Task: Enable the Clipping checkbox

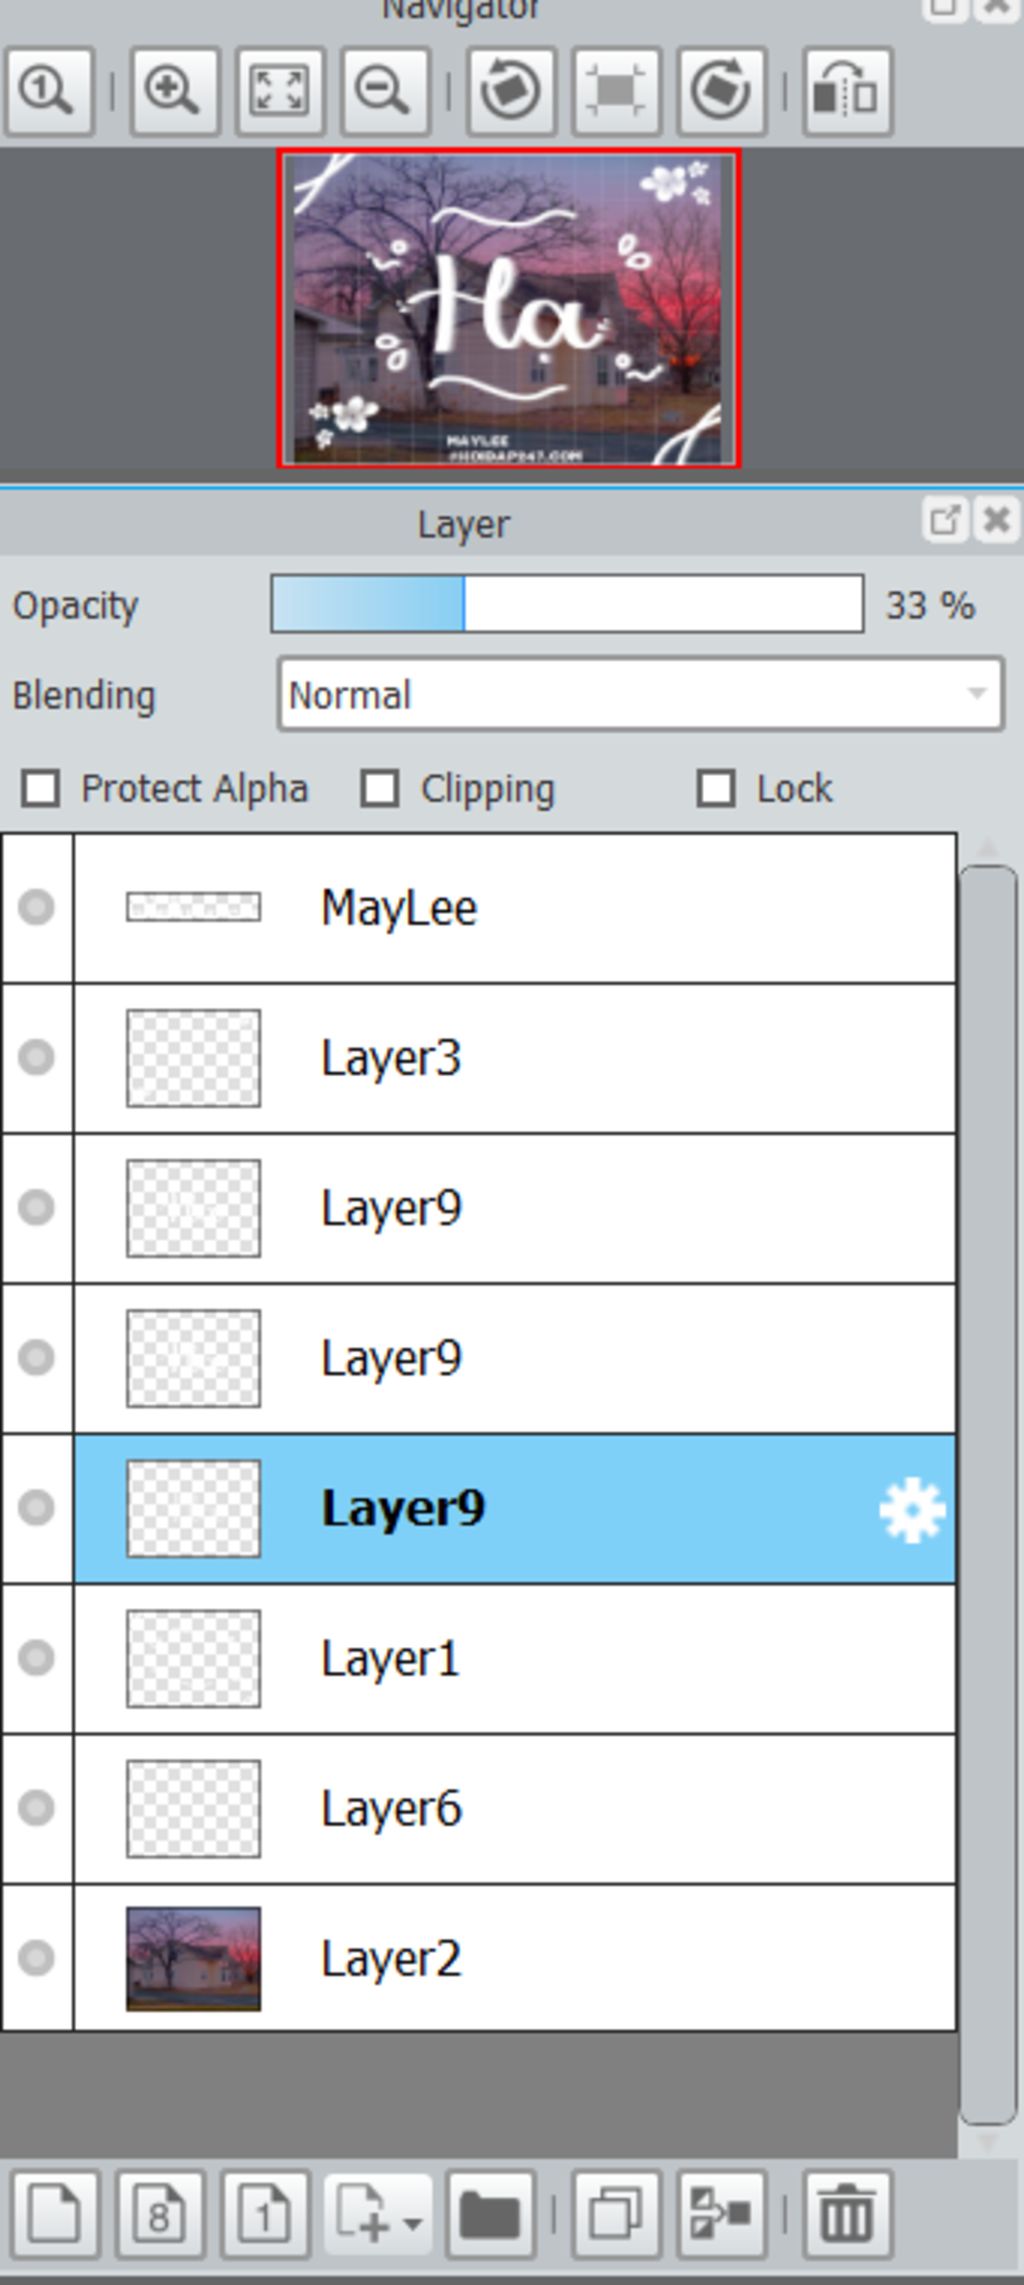Action: [x=380, y=788]
